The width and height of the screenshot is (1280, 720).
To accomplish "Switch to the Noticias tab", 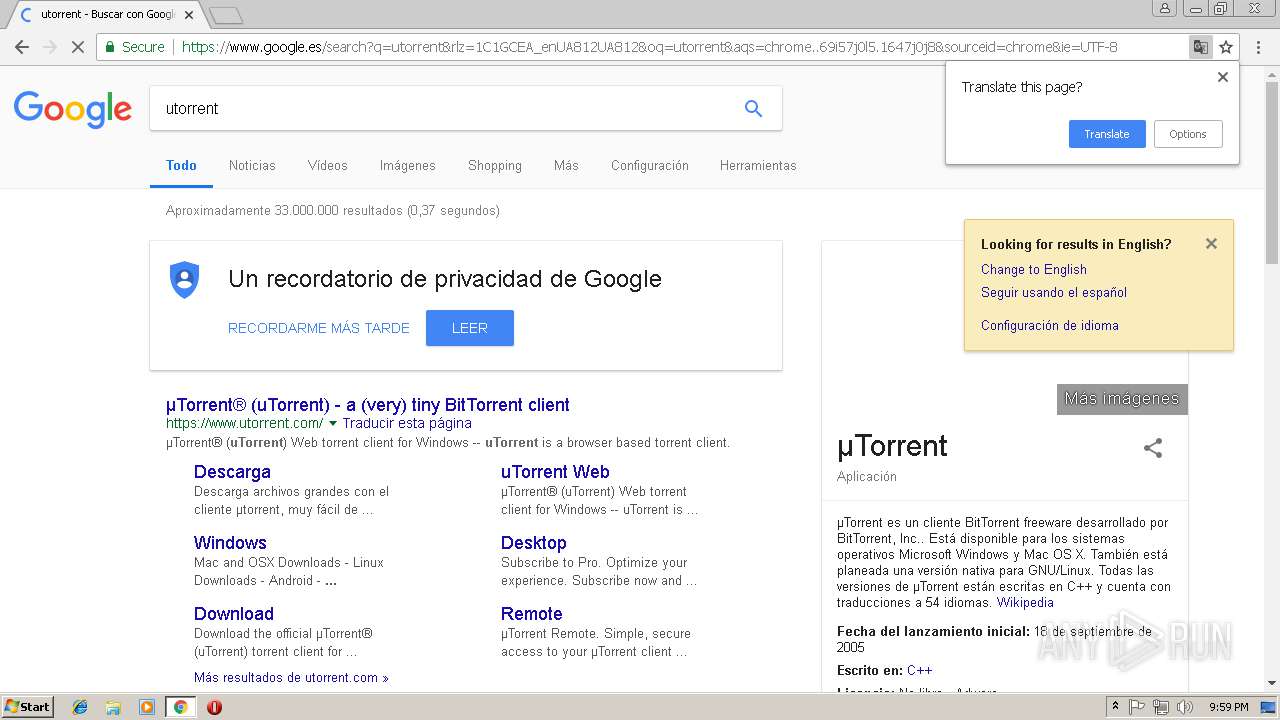I will (x=252, y=166).
